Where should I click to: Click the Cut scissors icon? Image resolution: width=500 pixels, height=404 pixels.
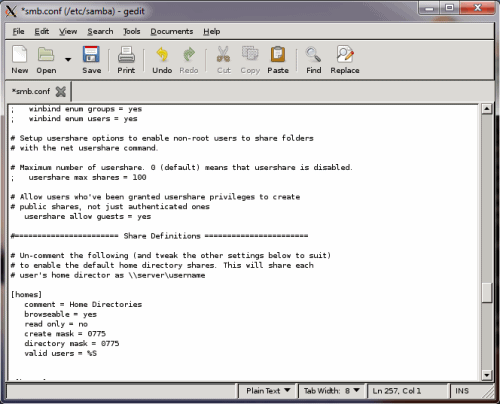223,54
